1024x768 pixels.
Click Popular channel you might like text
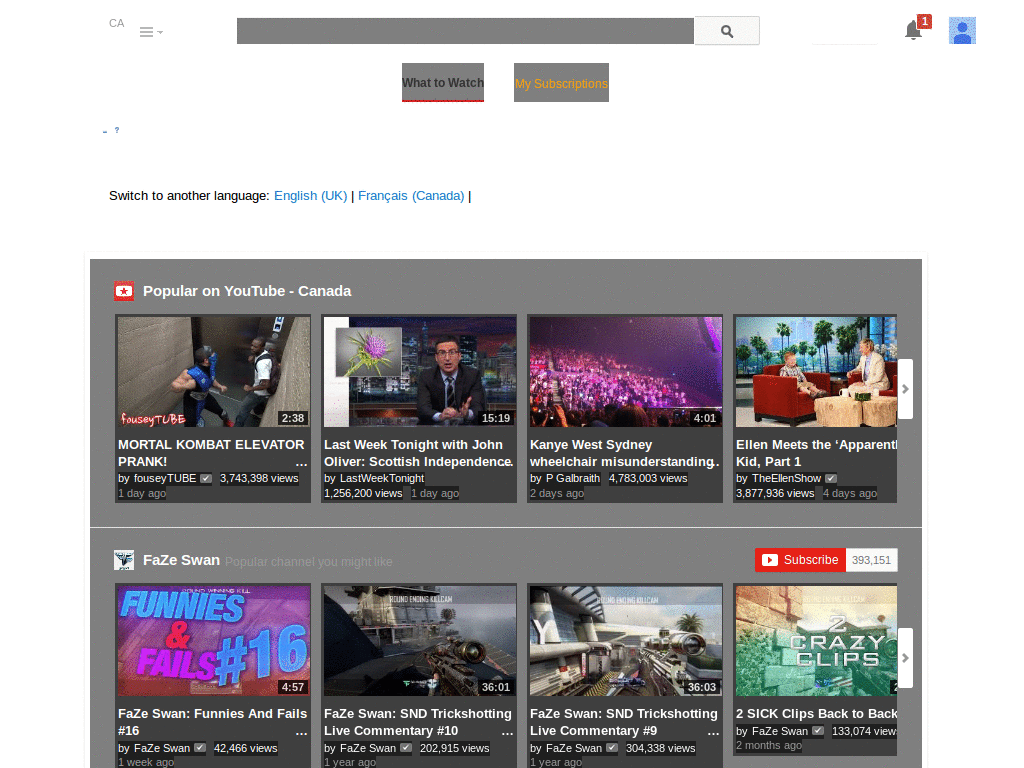(308, 562)
